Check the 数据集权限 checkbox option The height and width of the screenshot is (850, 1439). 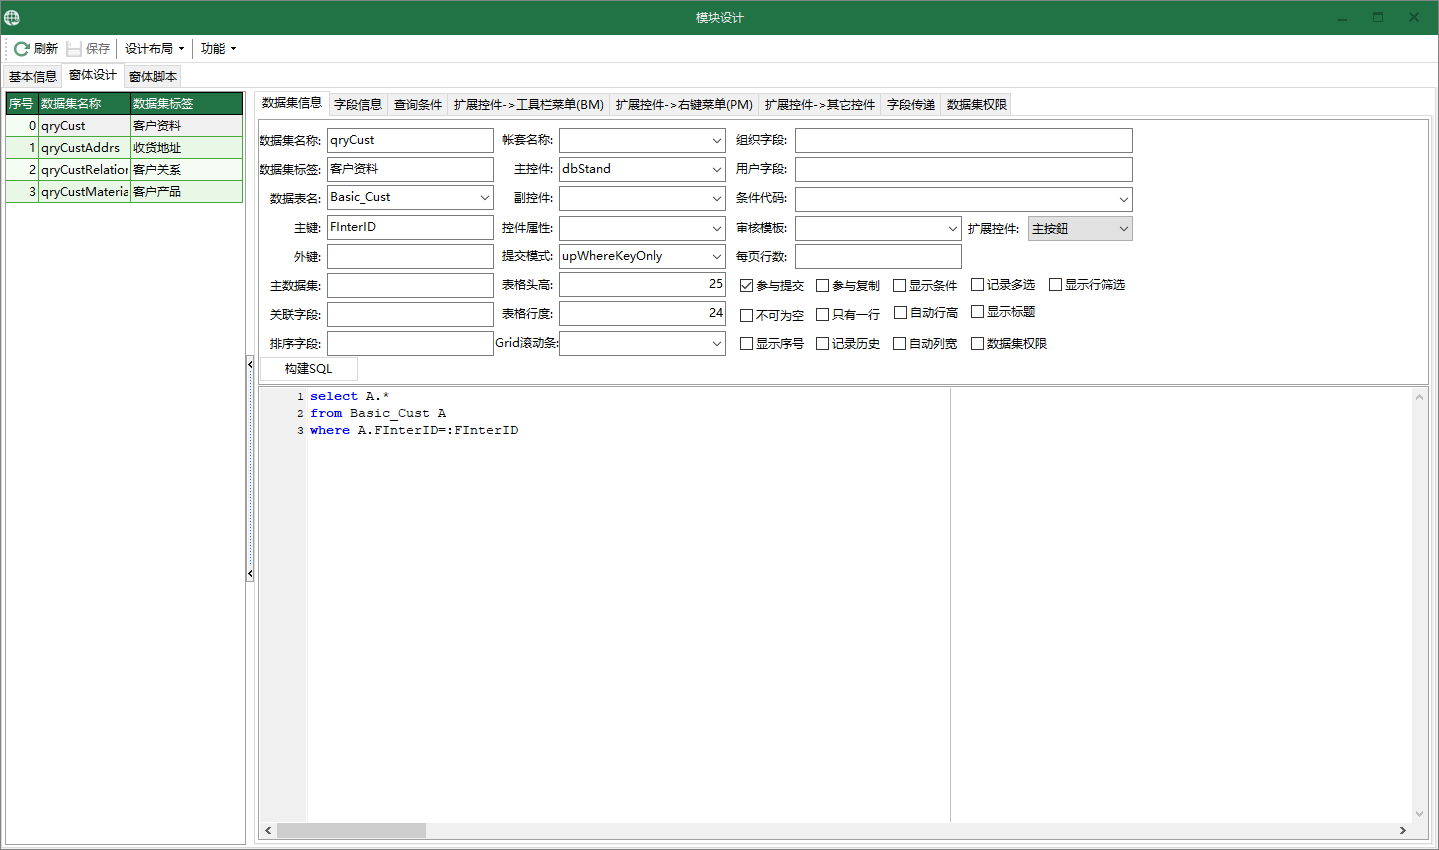(x=977, y=343)
